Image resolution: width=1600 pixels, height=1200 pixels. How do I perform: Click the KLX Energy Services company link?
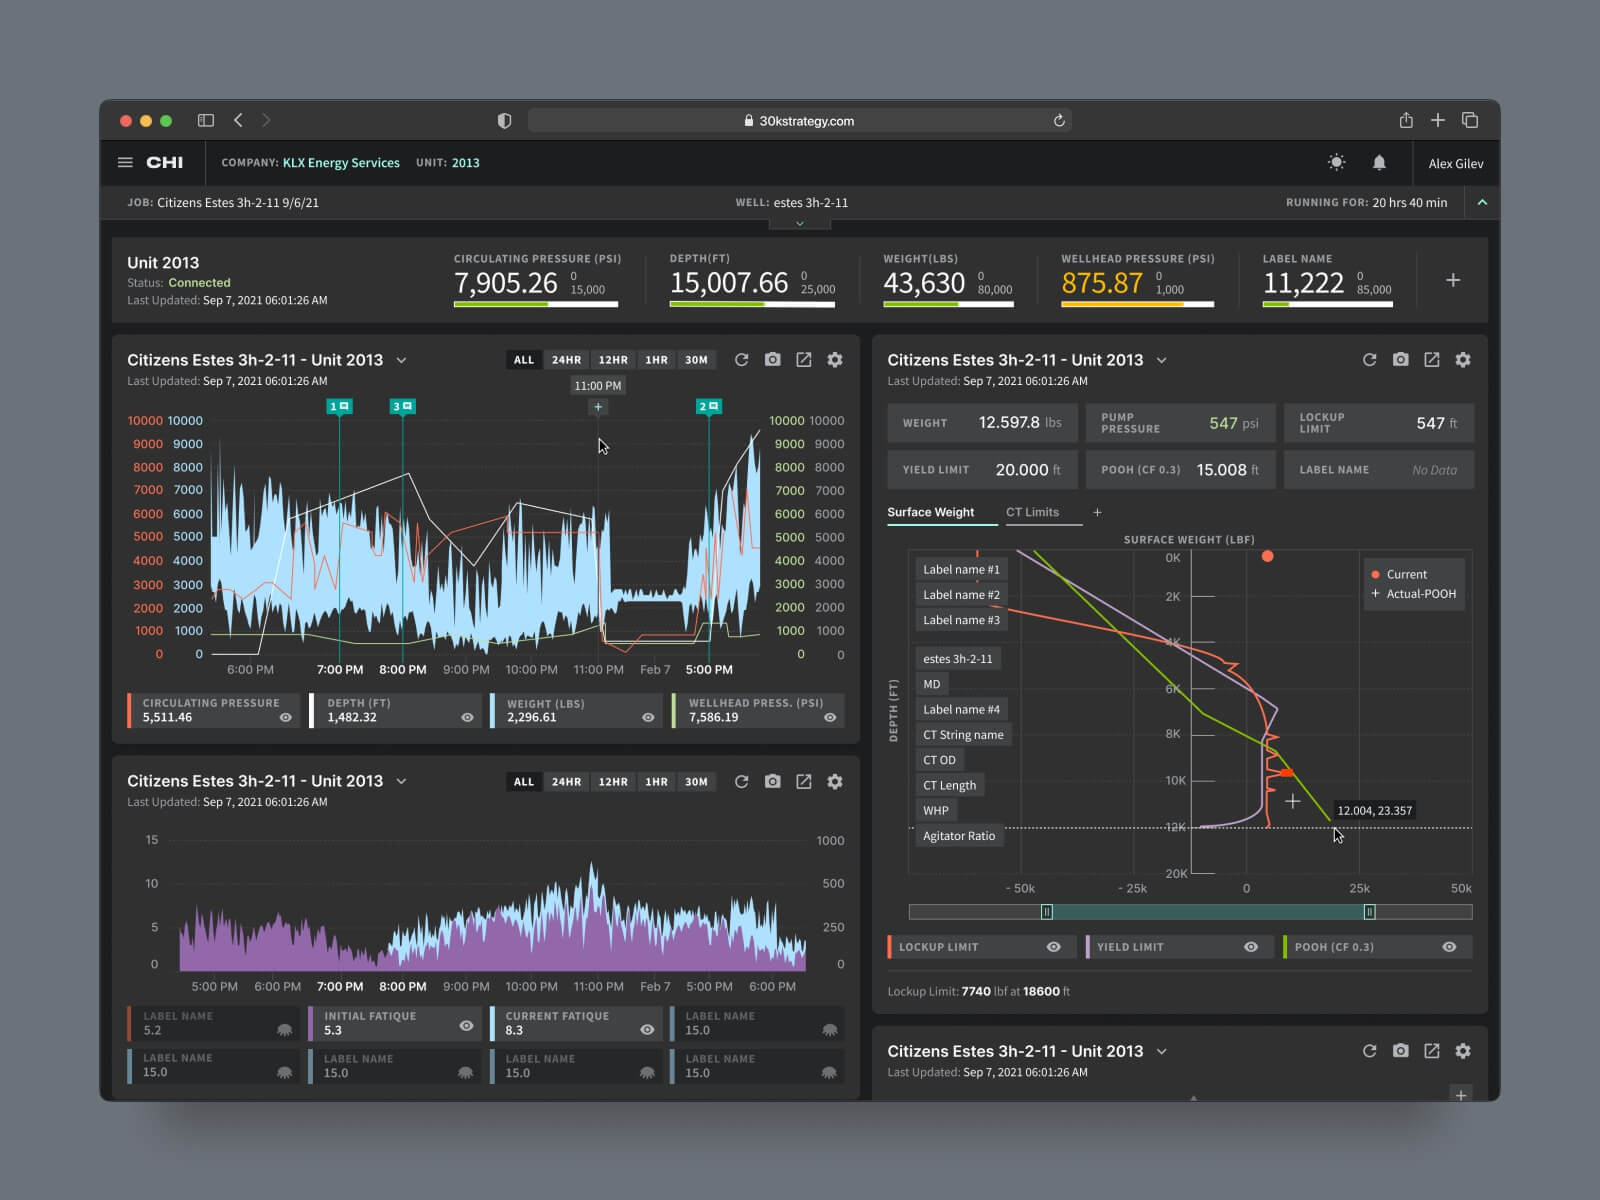point(341,163)
